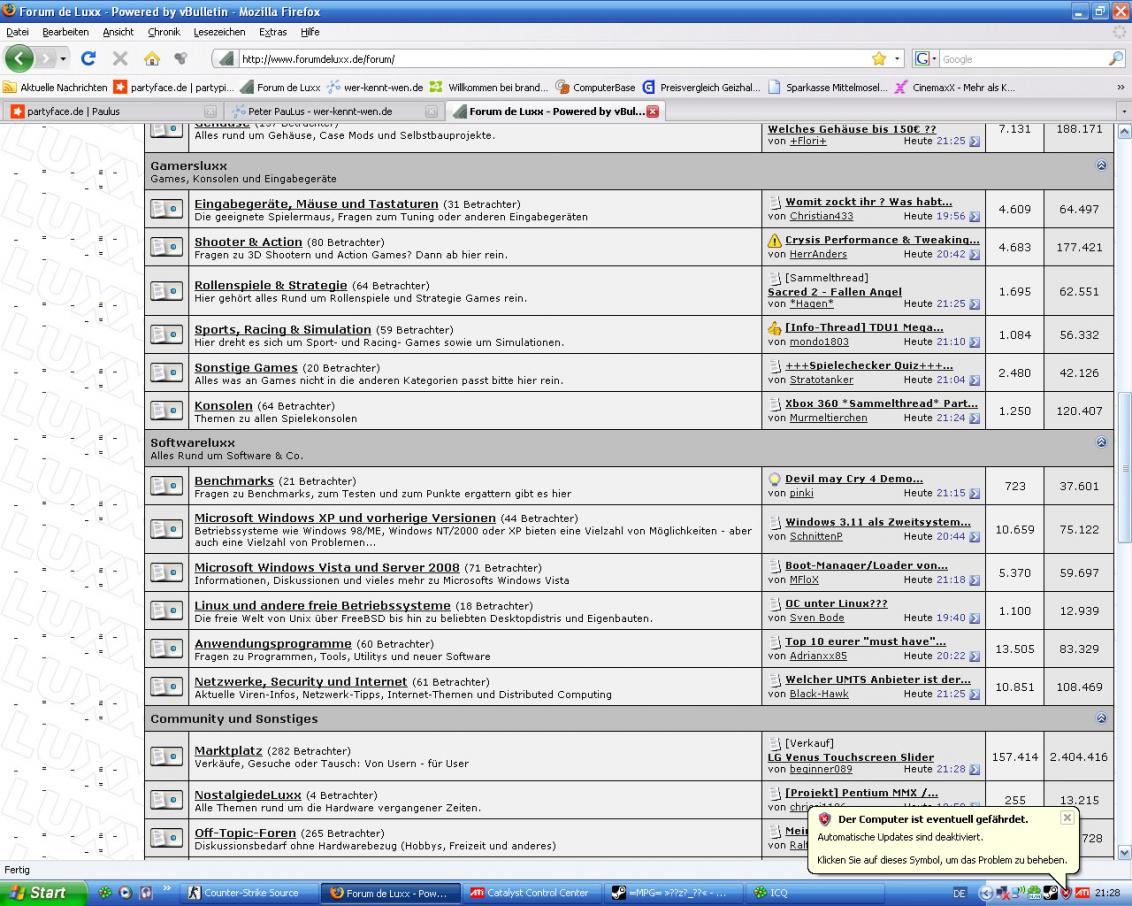
Task: Open the Google search engine dropdown
Action: [934, 58]
